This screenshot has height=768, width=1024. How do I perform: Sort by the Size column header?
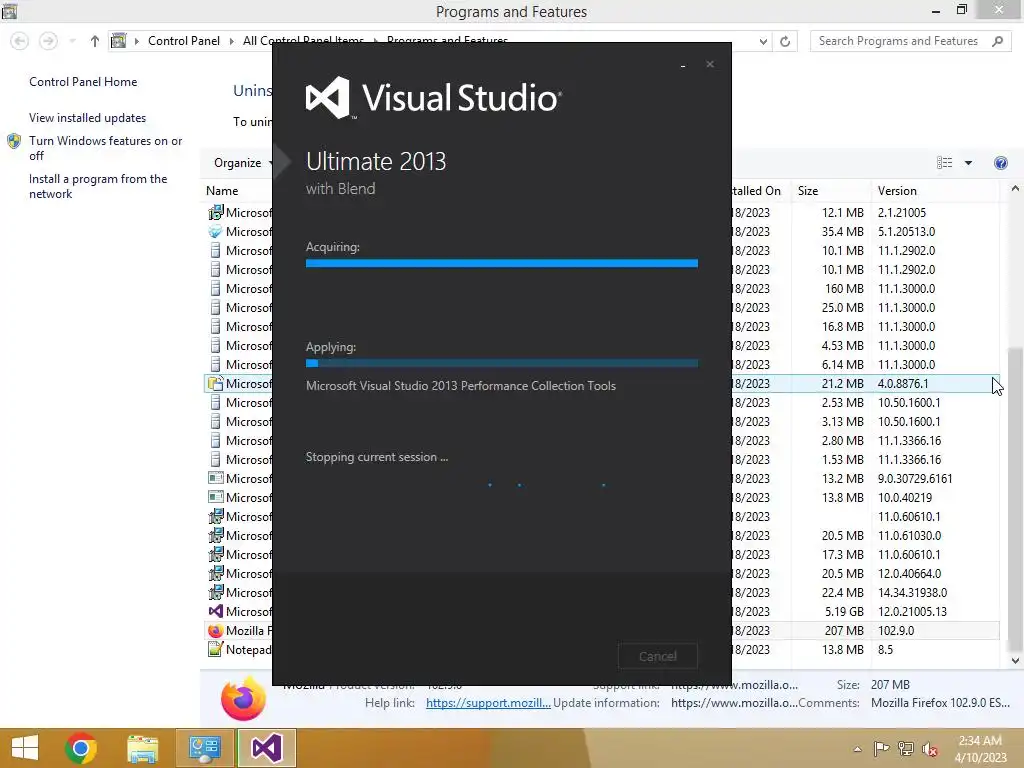(808, 191)
